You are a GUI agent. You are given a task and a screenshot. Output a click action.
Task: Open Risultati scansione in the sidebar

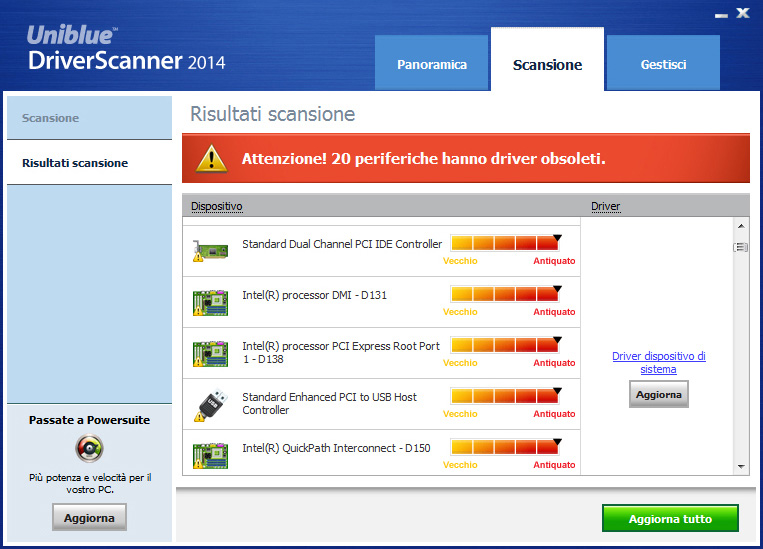coord(75,162)
